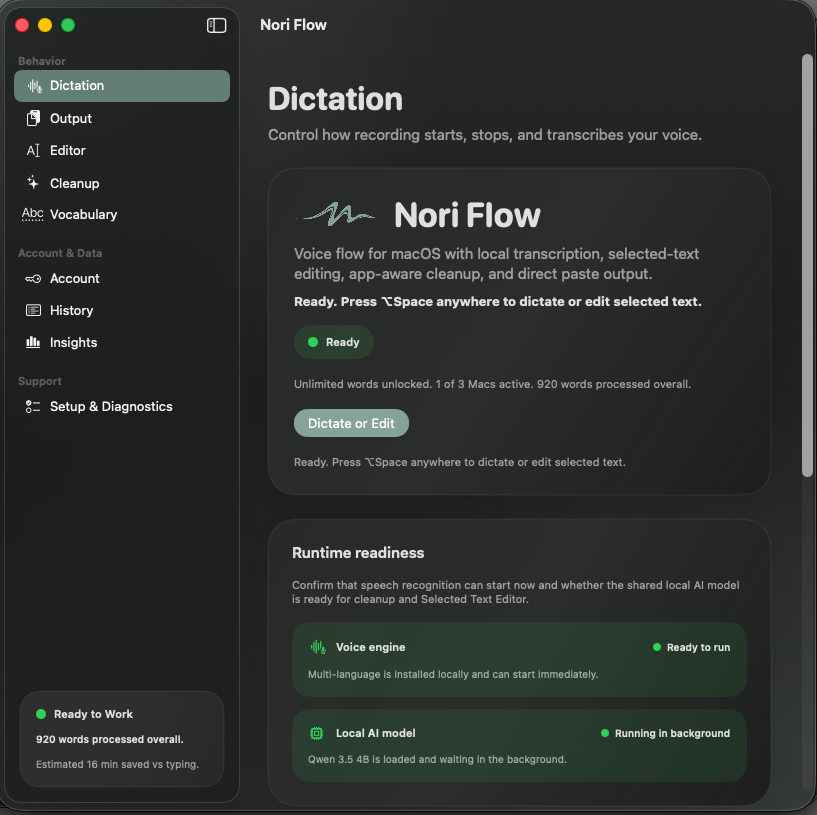
Task: Click the large Nori Flow card title
Action: pos(467,215)
